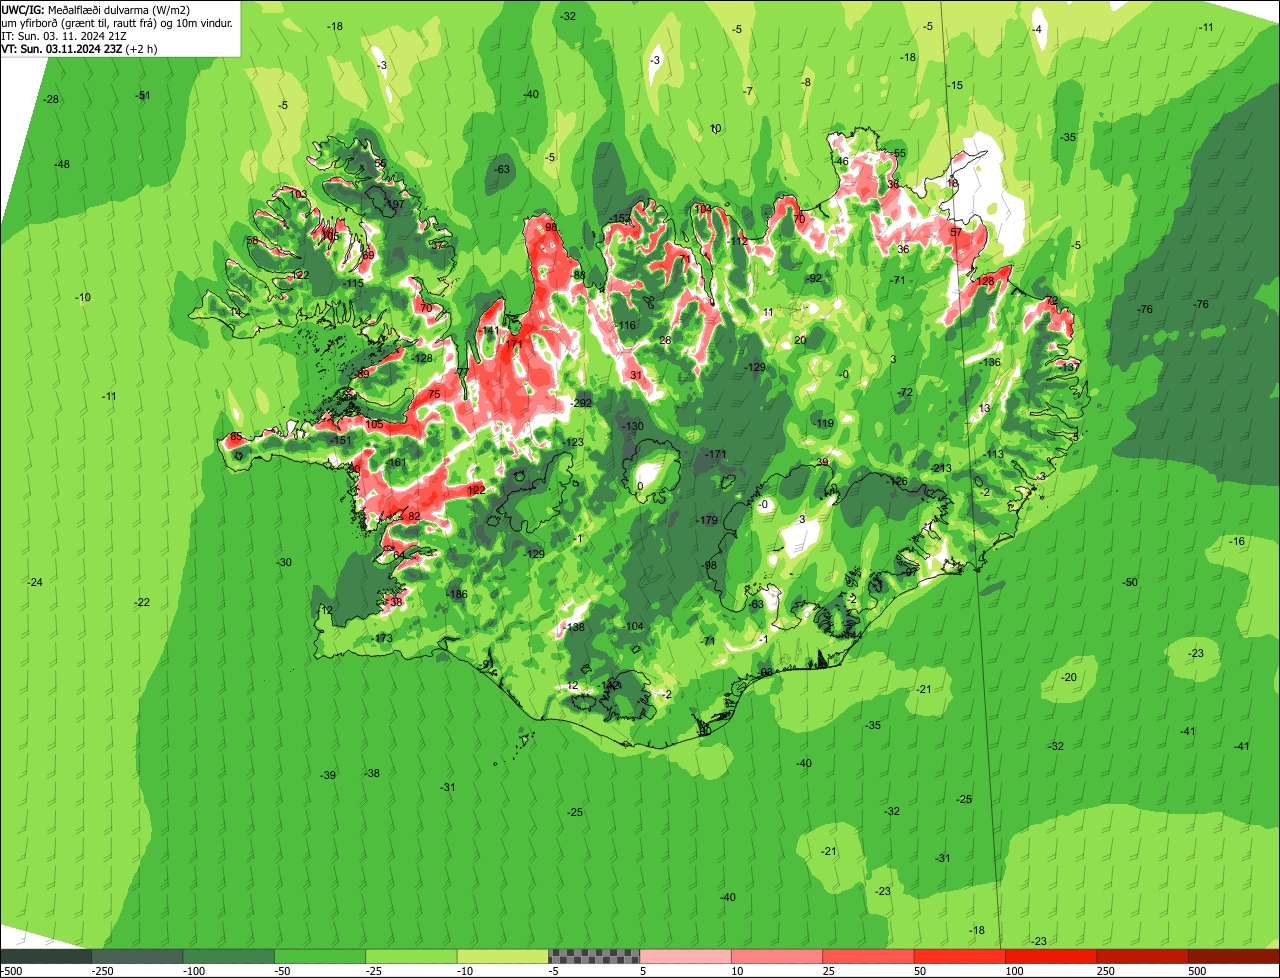
Task: Click map value '-22' over the southwest sea
Action: (x=142, y=603)
